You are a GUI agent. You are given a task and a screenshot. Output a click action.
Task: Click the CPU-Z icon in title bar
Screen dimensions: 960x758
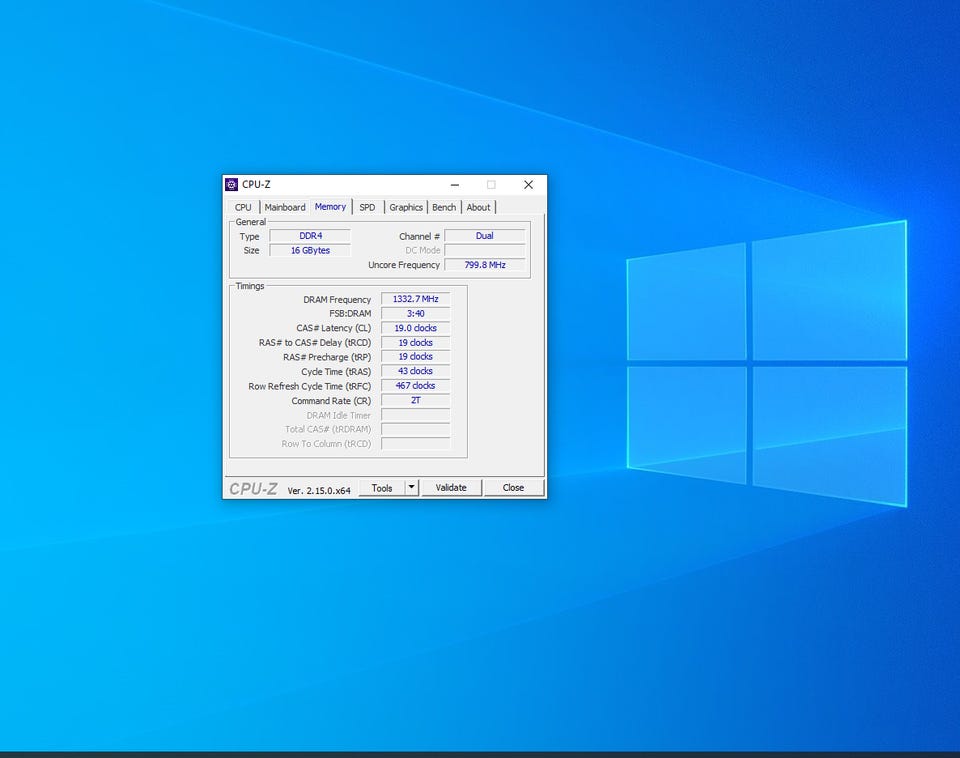[232, 185]
